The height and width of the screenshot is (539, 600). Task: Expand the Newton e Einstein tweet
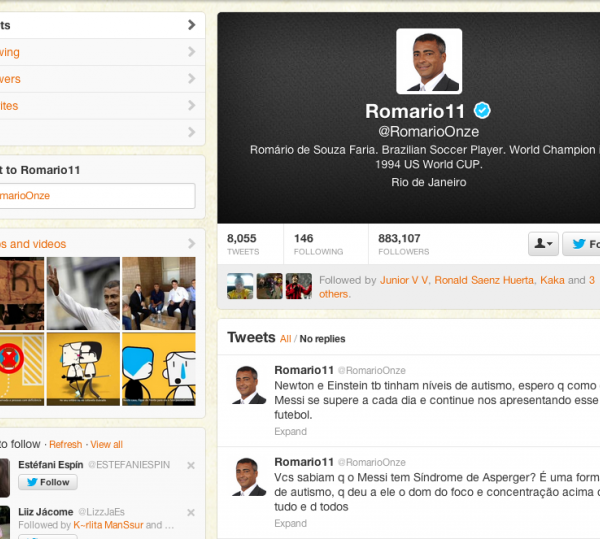point(290,432)
